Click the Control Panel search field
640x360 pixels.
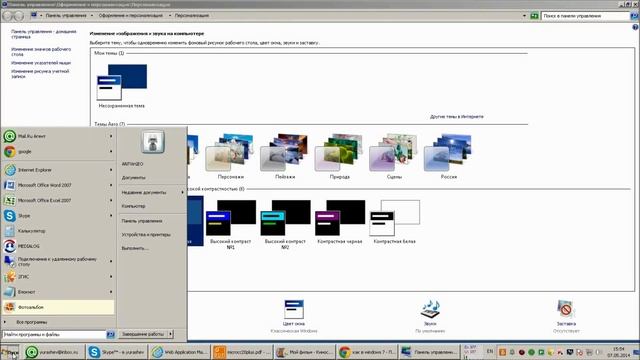click(585, 16)
